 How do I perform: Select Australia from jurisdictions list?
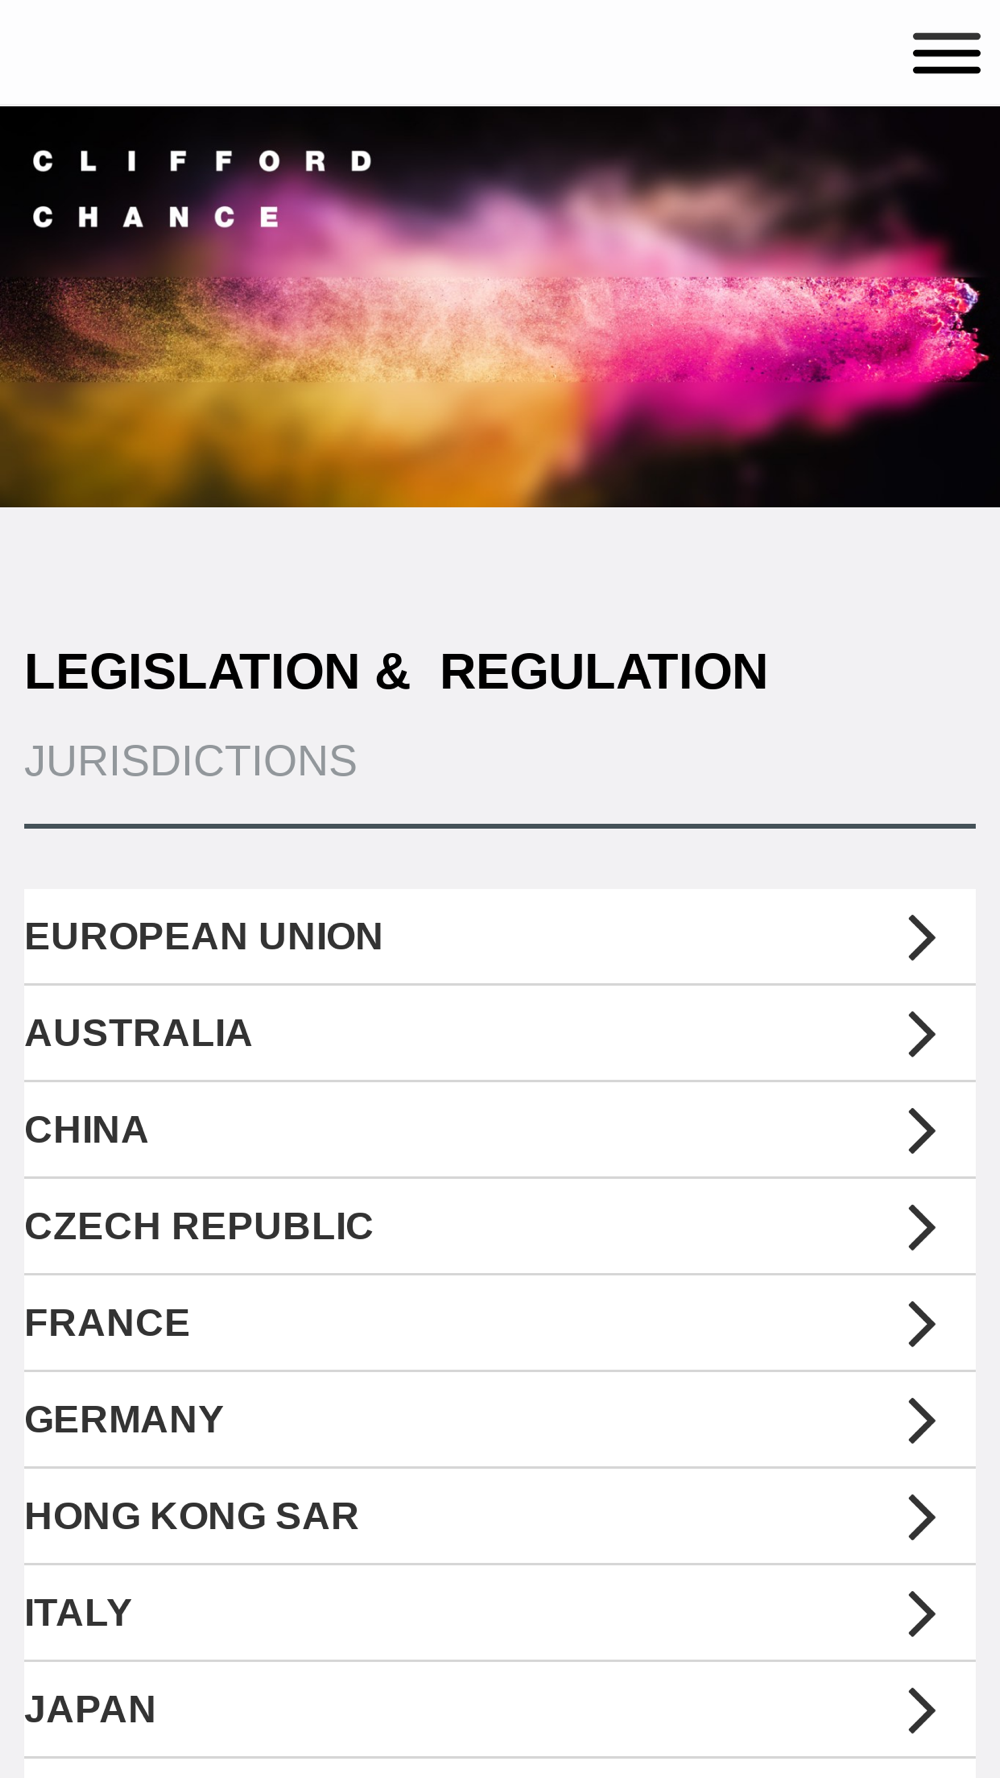point(138,1033)
